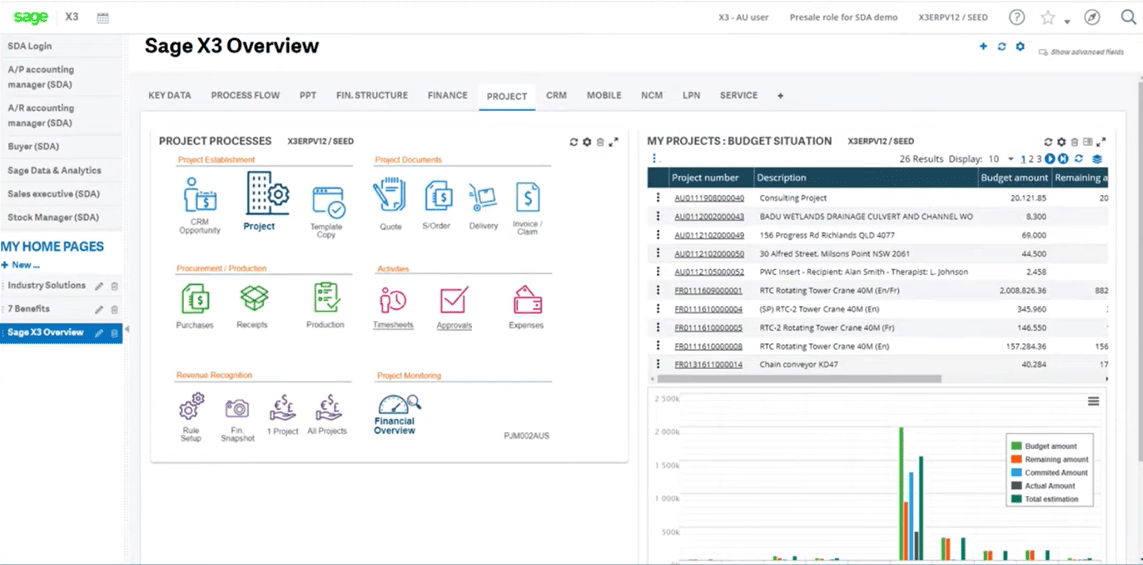
Task: Open the Rule Setup gears icon
Action: (x=192, y=407)
